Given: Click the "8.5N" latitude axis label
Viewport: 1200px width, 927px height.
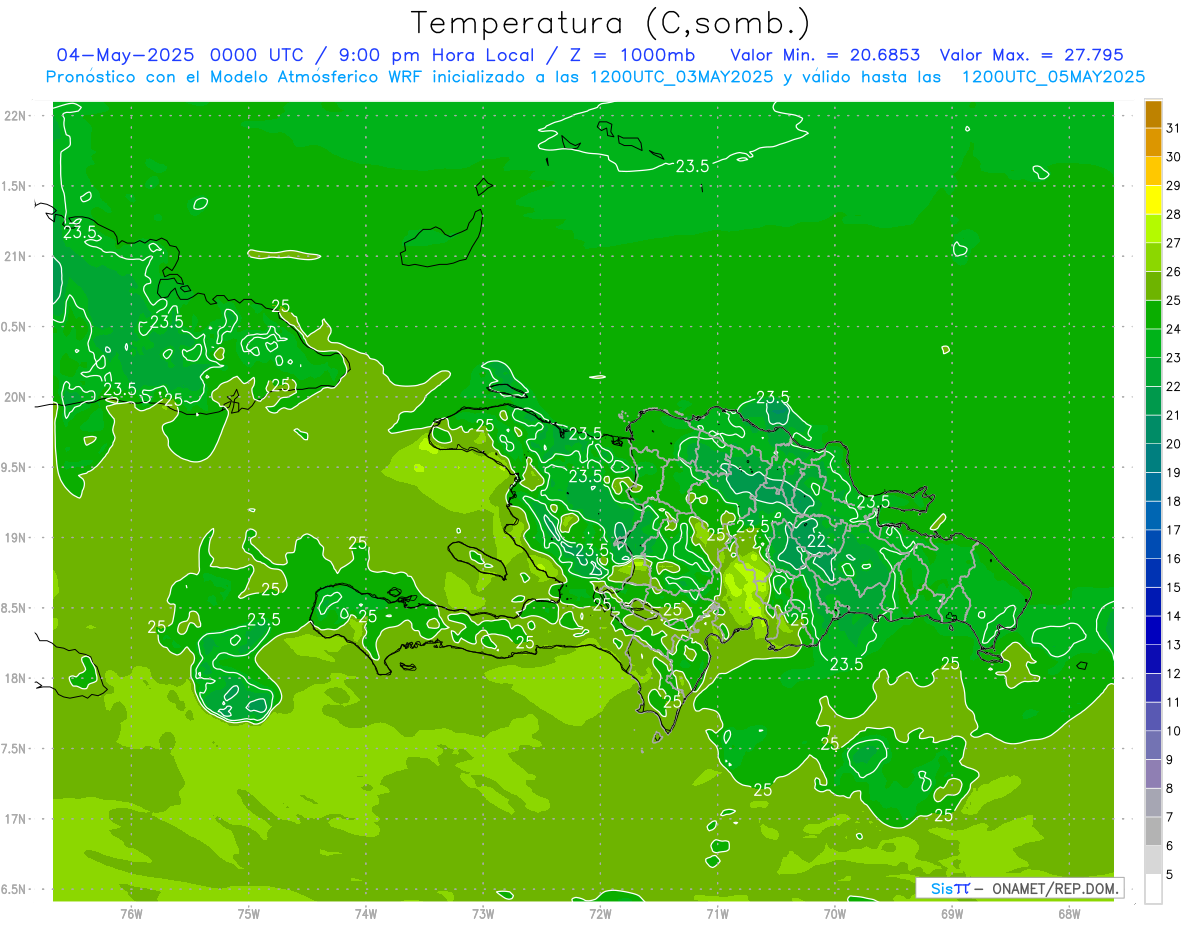Looking at the screenshot, I should [x=15, y=609].
